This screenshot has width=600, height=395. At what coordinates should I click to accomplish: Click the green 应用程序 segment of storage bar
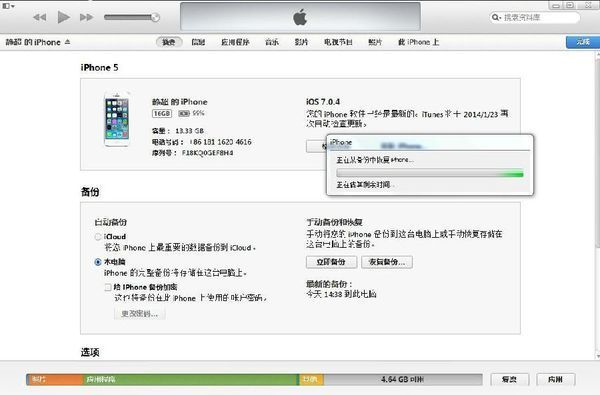pyautogui.click(x=191, y=379)
